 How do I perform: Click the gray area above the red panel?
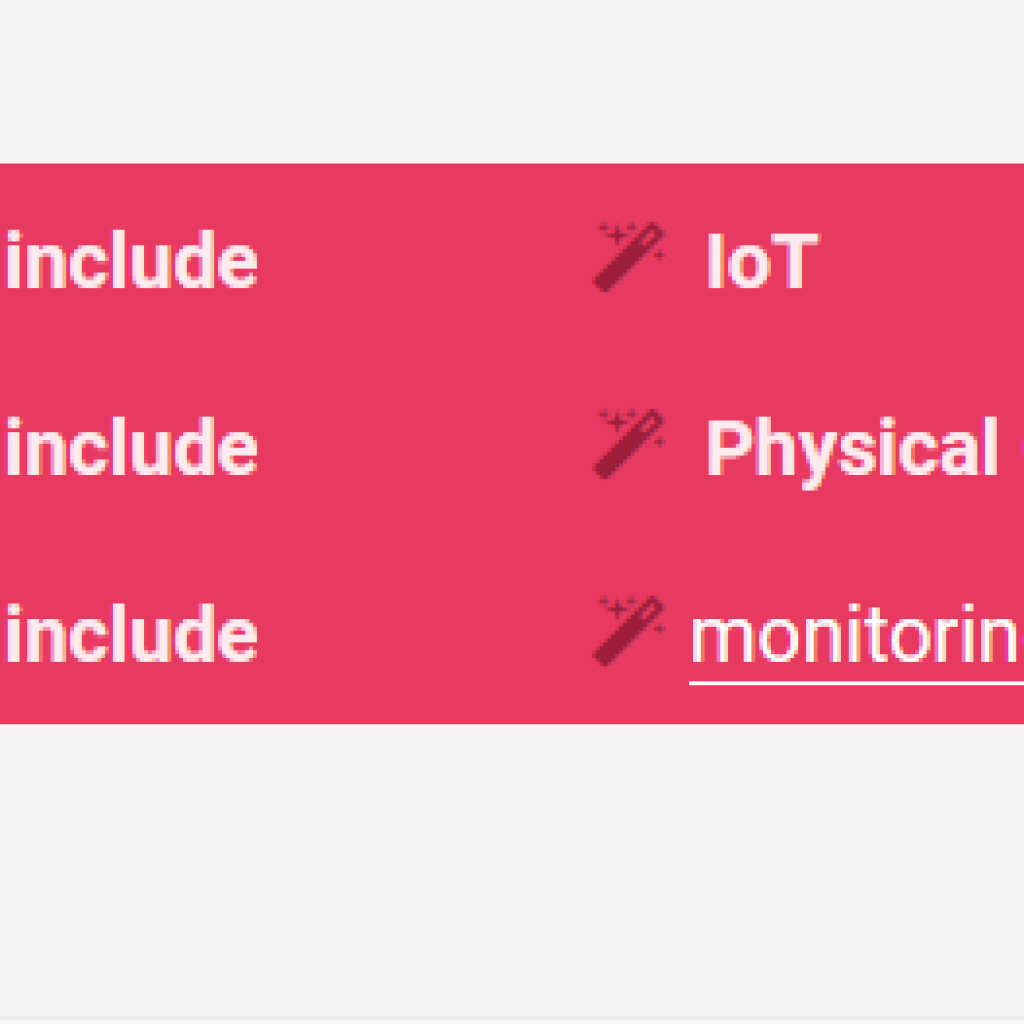[x=512, y=81]
